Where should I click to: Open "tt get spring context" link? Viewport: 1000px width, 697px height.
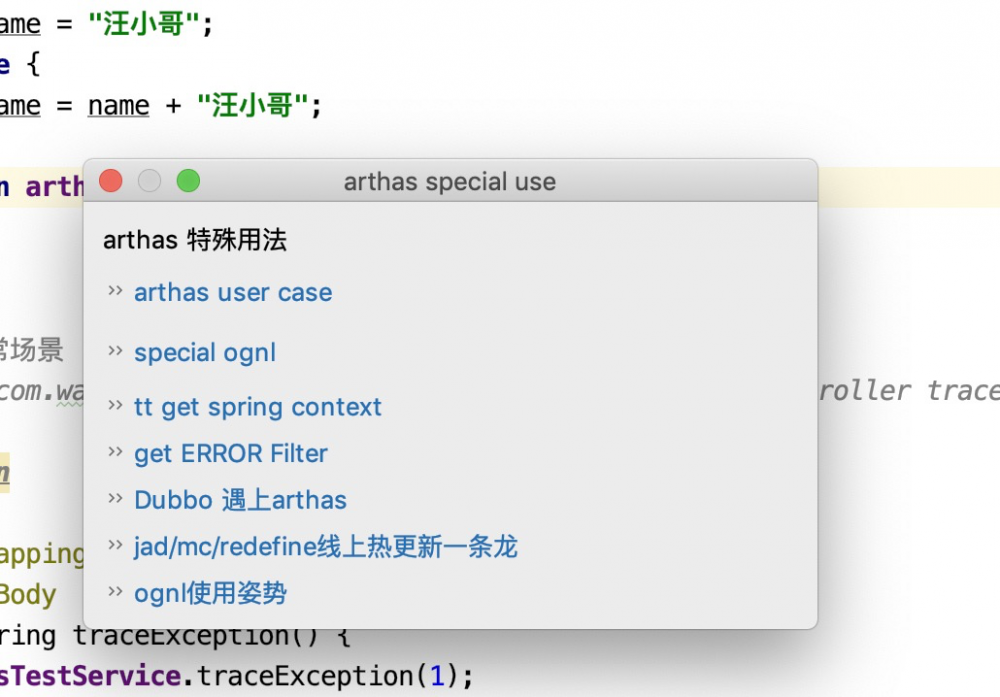click(258, 408)
